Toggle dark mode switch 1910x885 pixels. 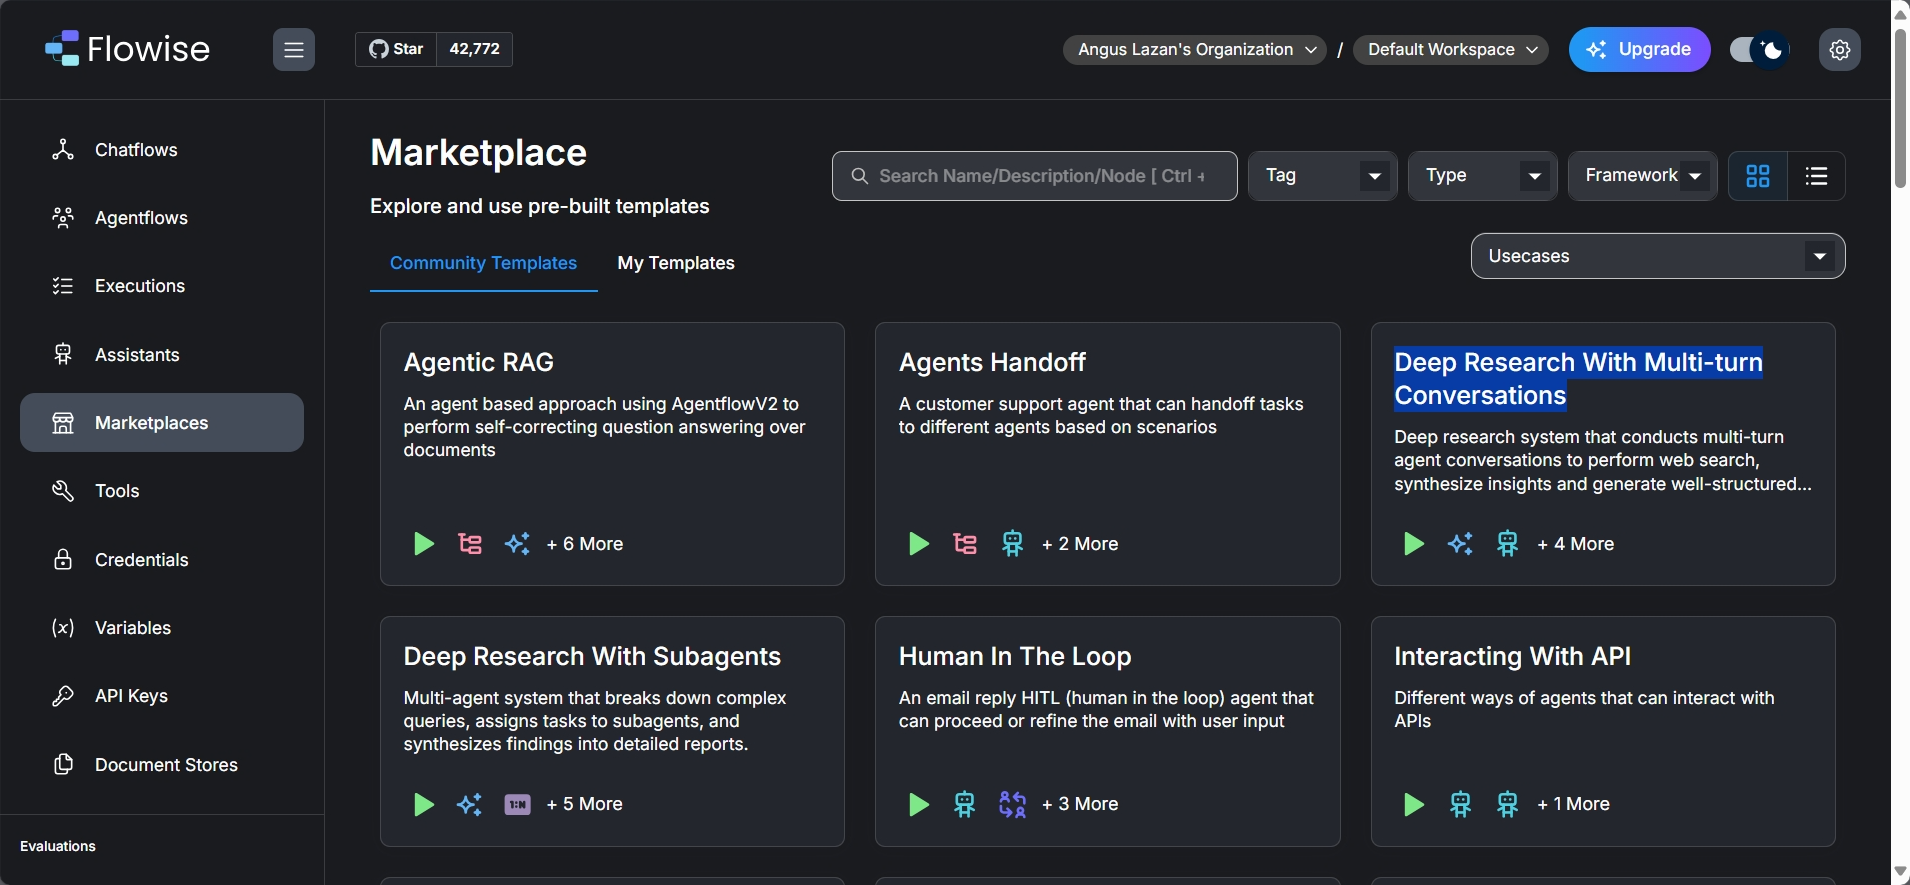(1759, 50)
